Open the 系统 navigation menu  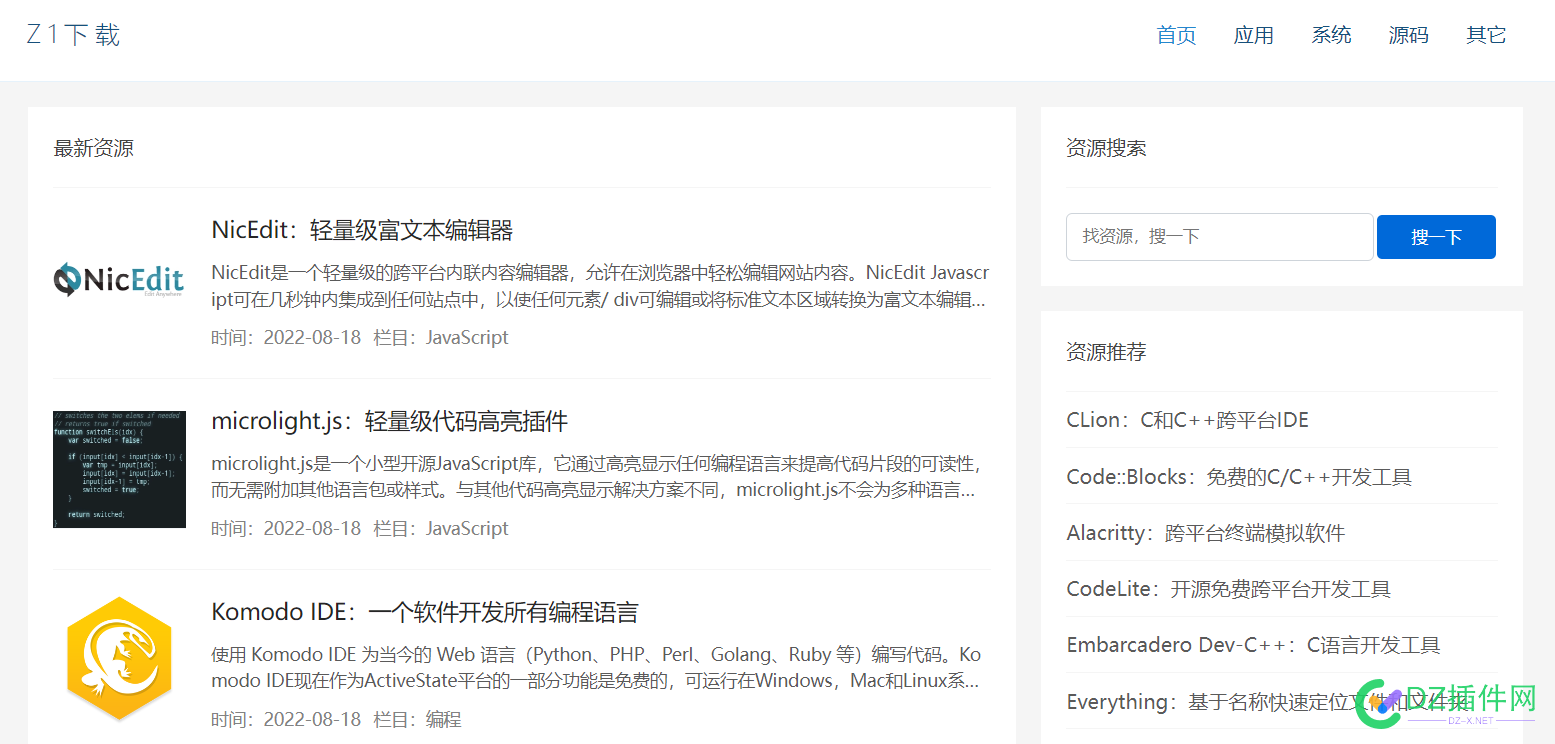click(1331, 36)
